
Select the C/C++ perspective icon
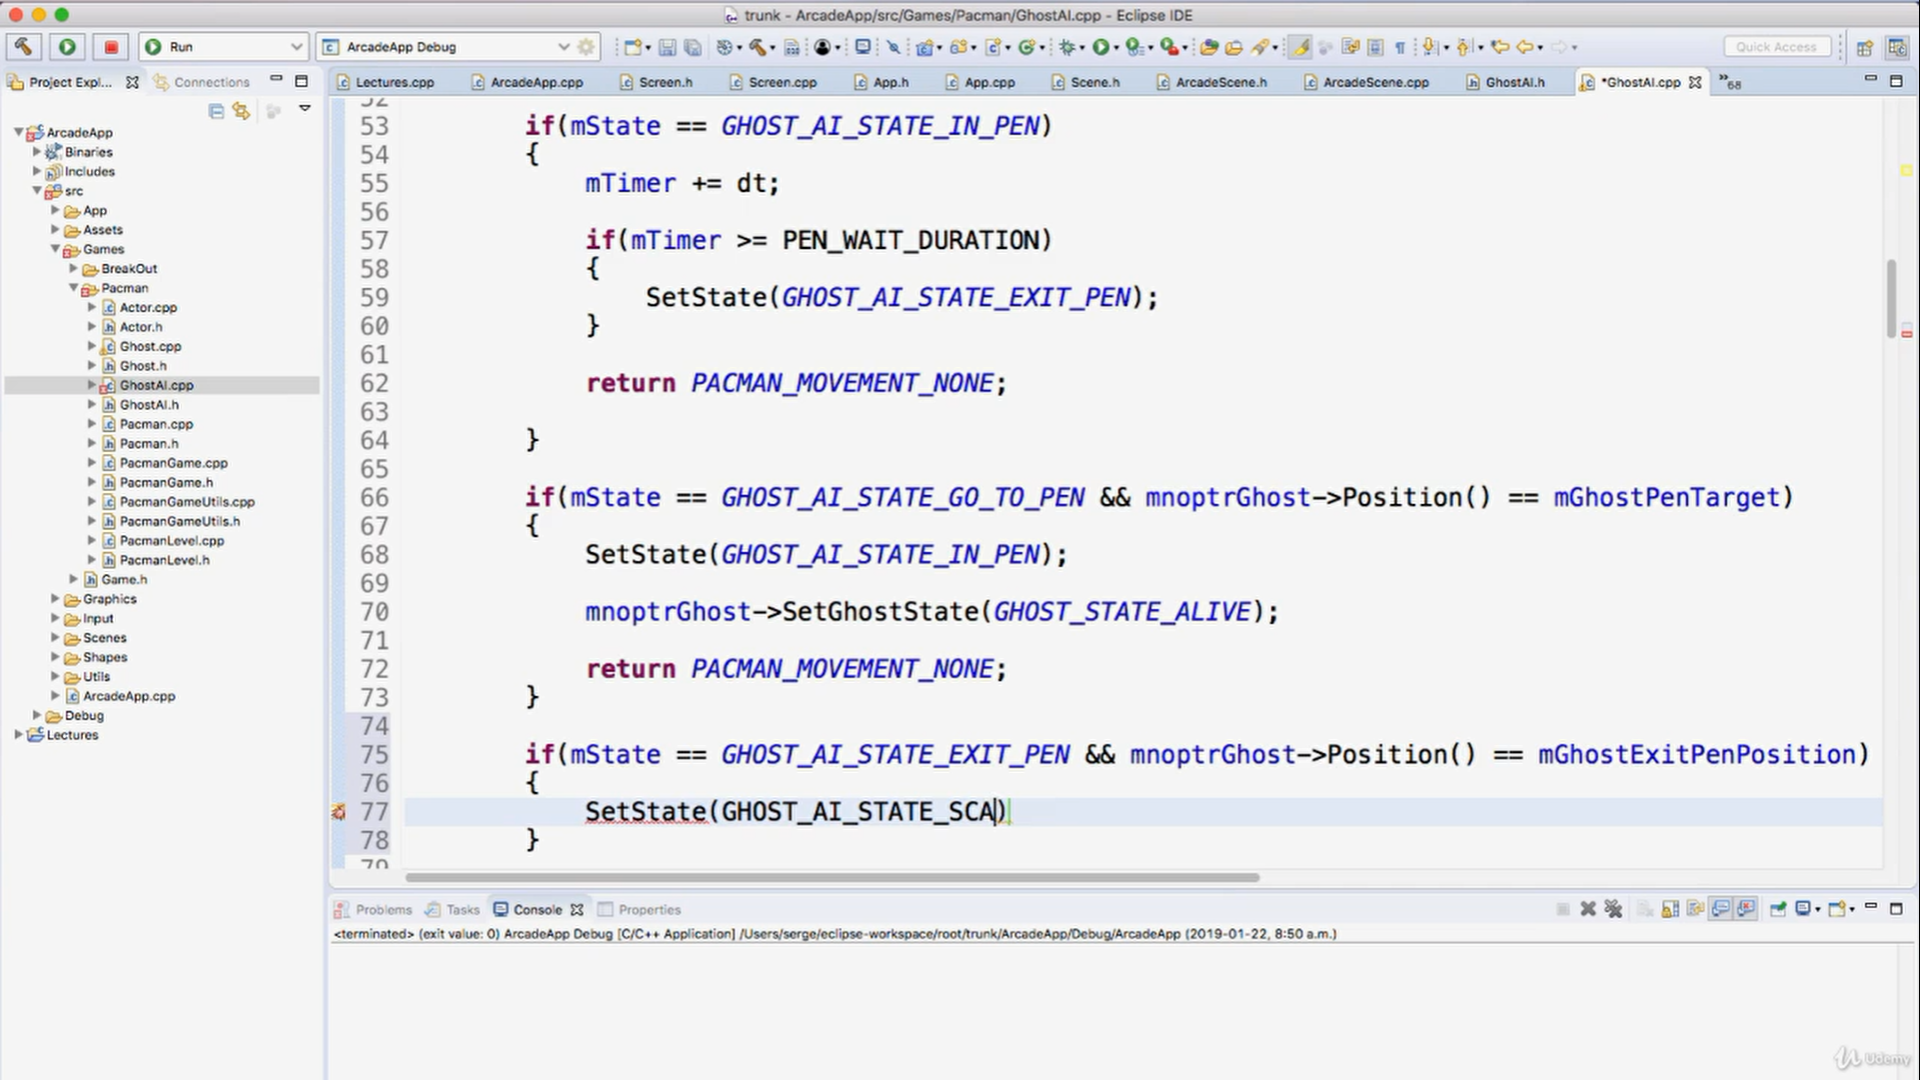click(1896, 47)
